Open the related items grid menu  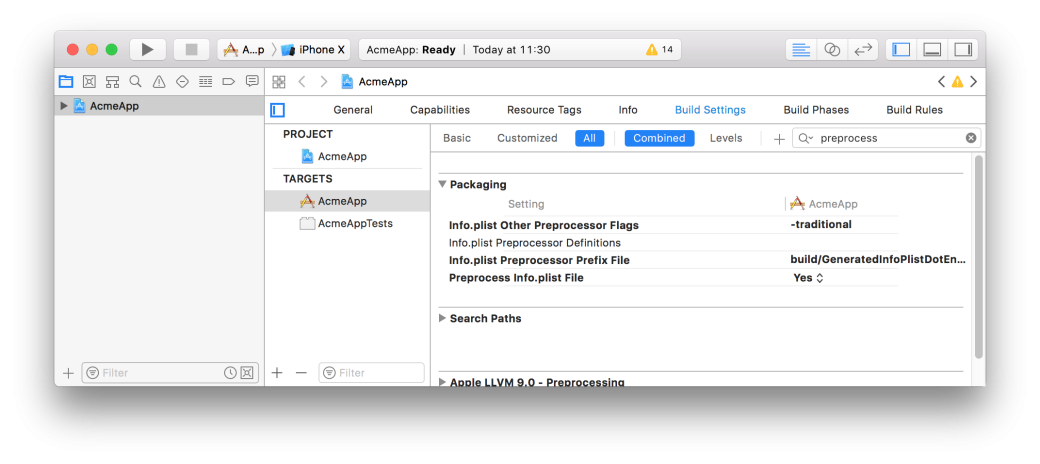coord(279,82)
